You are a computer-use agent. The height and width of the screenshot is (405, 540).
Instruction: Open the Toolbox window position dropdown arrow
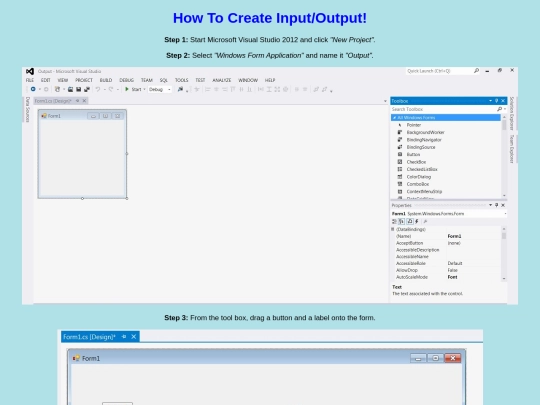(490, 101)
